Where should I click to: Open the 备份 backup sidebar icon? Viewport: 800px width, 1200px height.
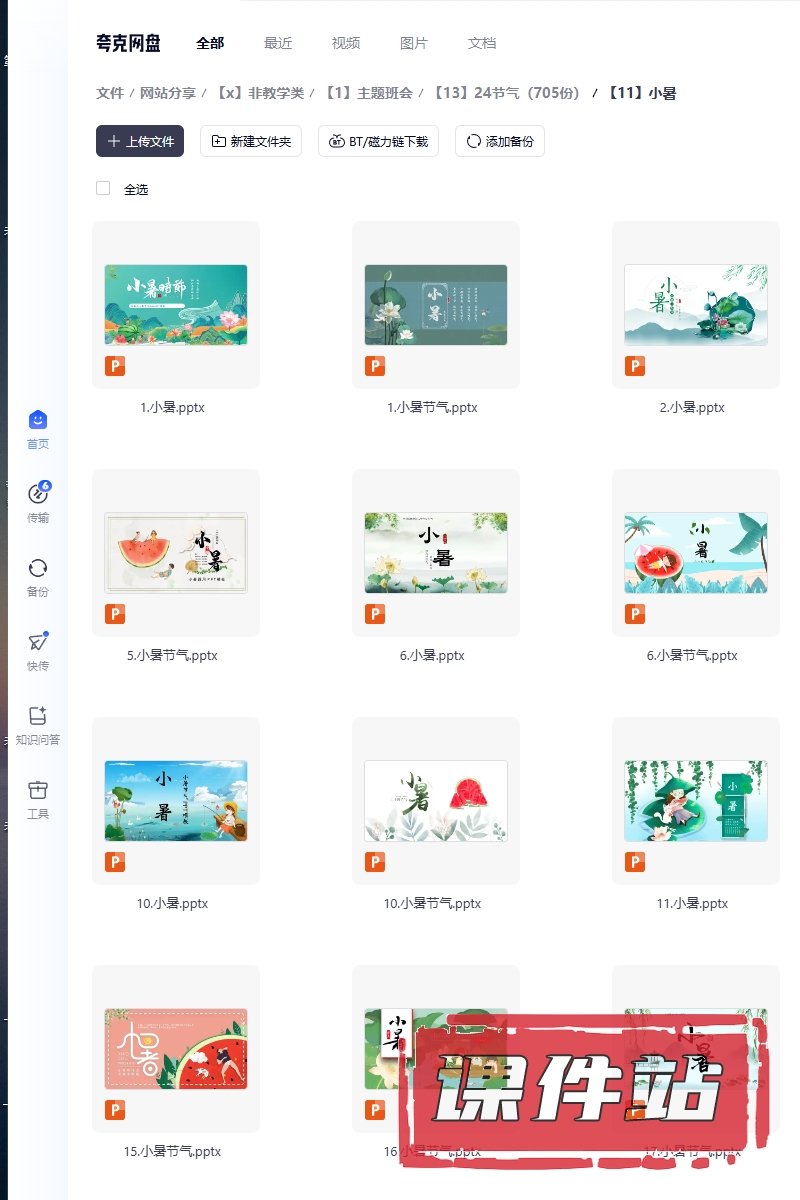pyautogui.click(x=38, y=568)
